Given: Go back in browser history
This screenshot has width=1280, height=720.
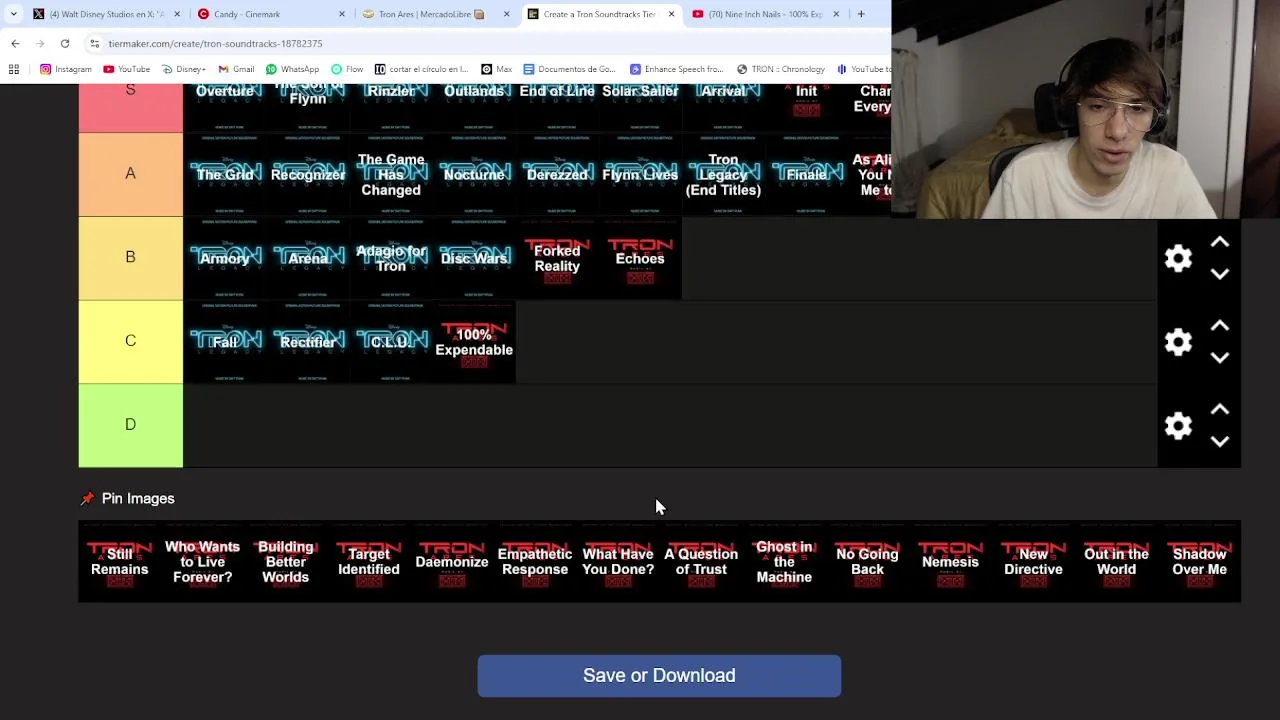Looking at the screenshot, I should (x=15, y=43).
